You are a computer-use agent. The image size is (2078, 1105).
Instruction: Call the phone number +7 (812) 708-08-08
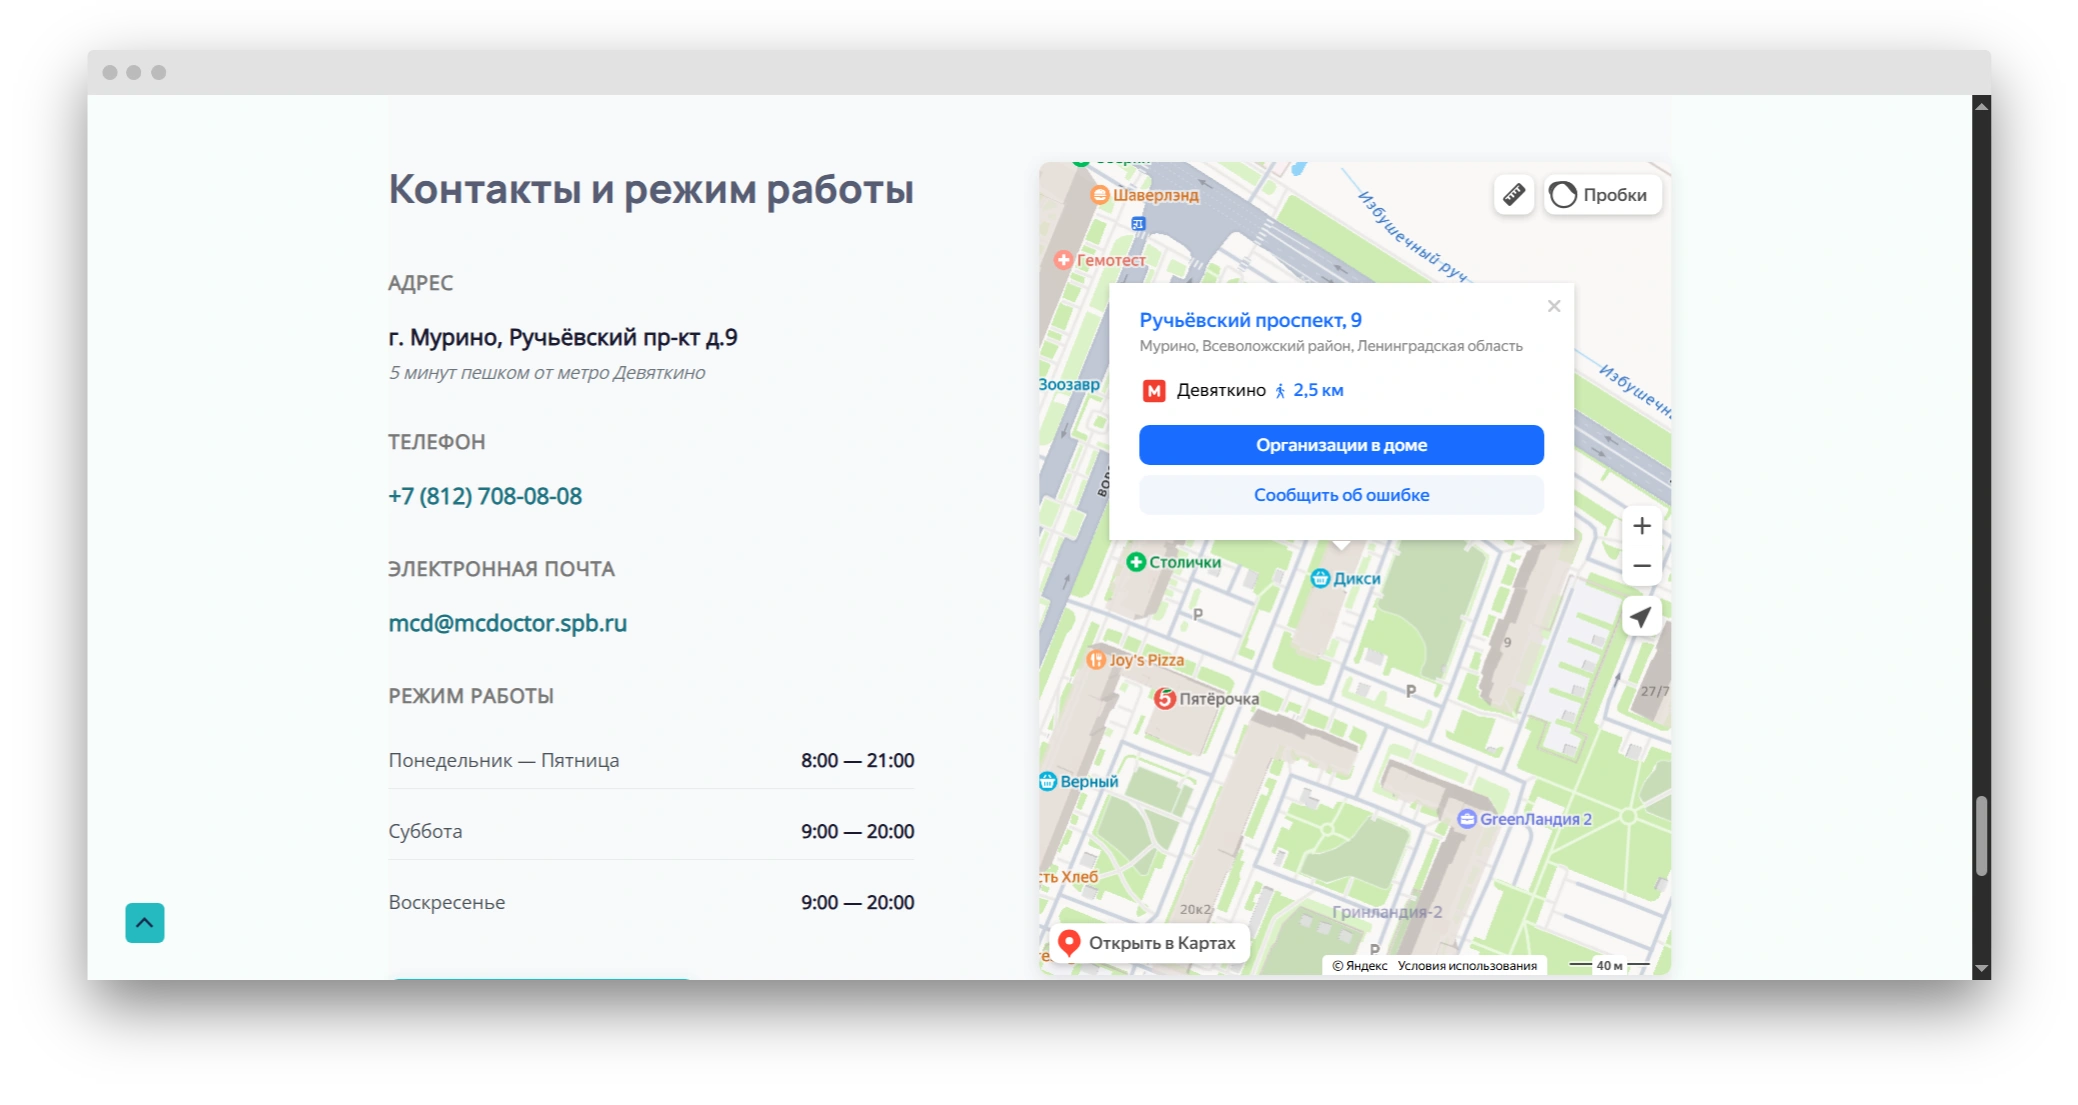485,496
